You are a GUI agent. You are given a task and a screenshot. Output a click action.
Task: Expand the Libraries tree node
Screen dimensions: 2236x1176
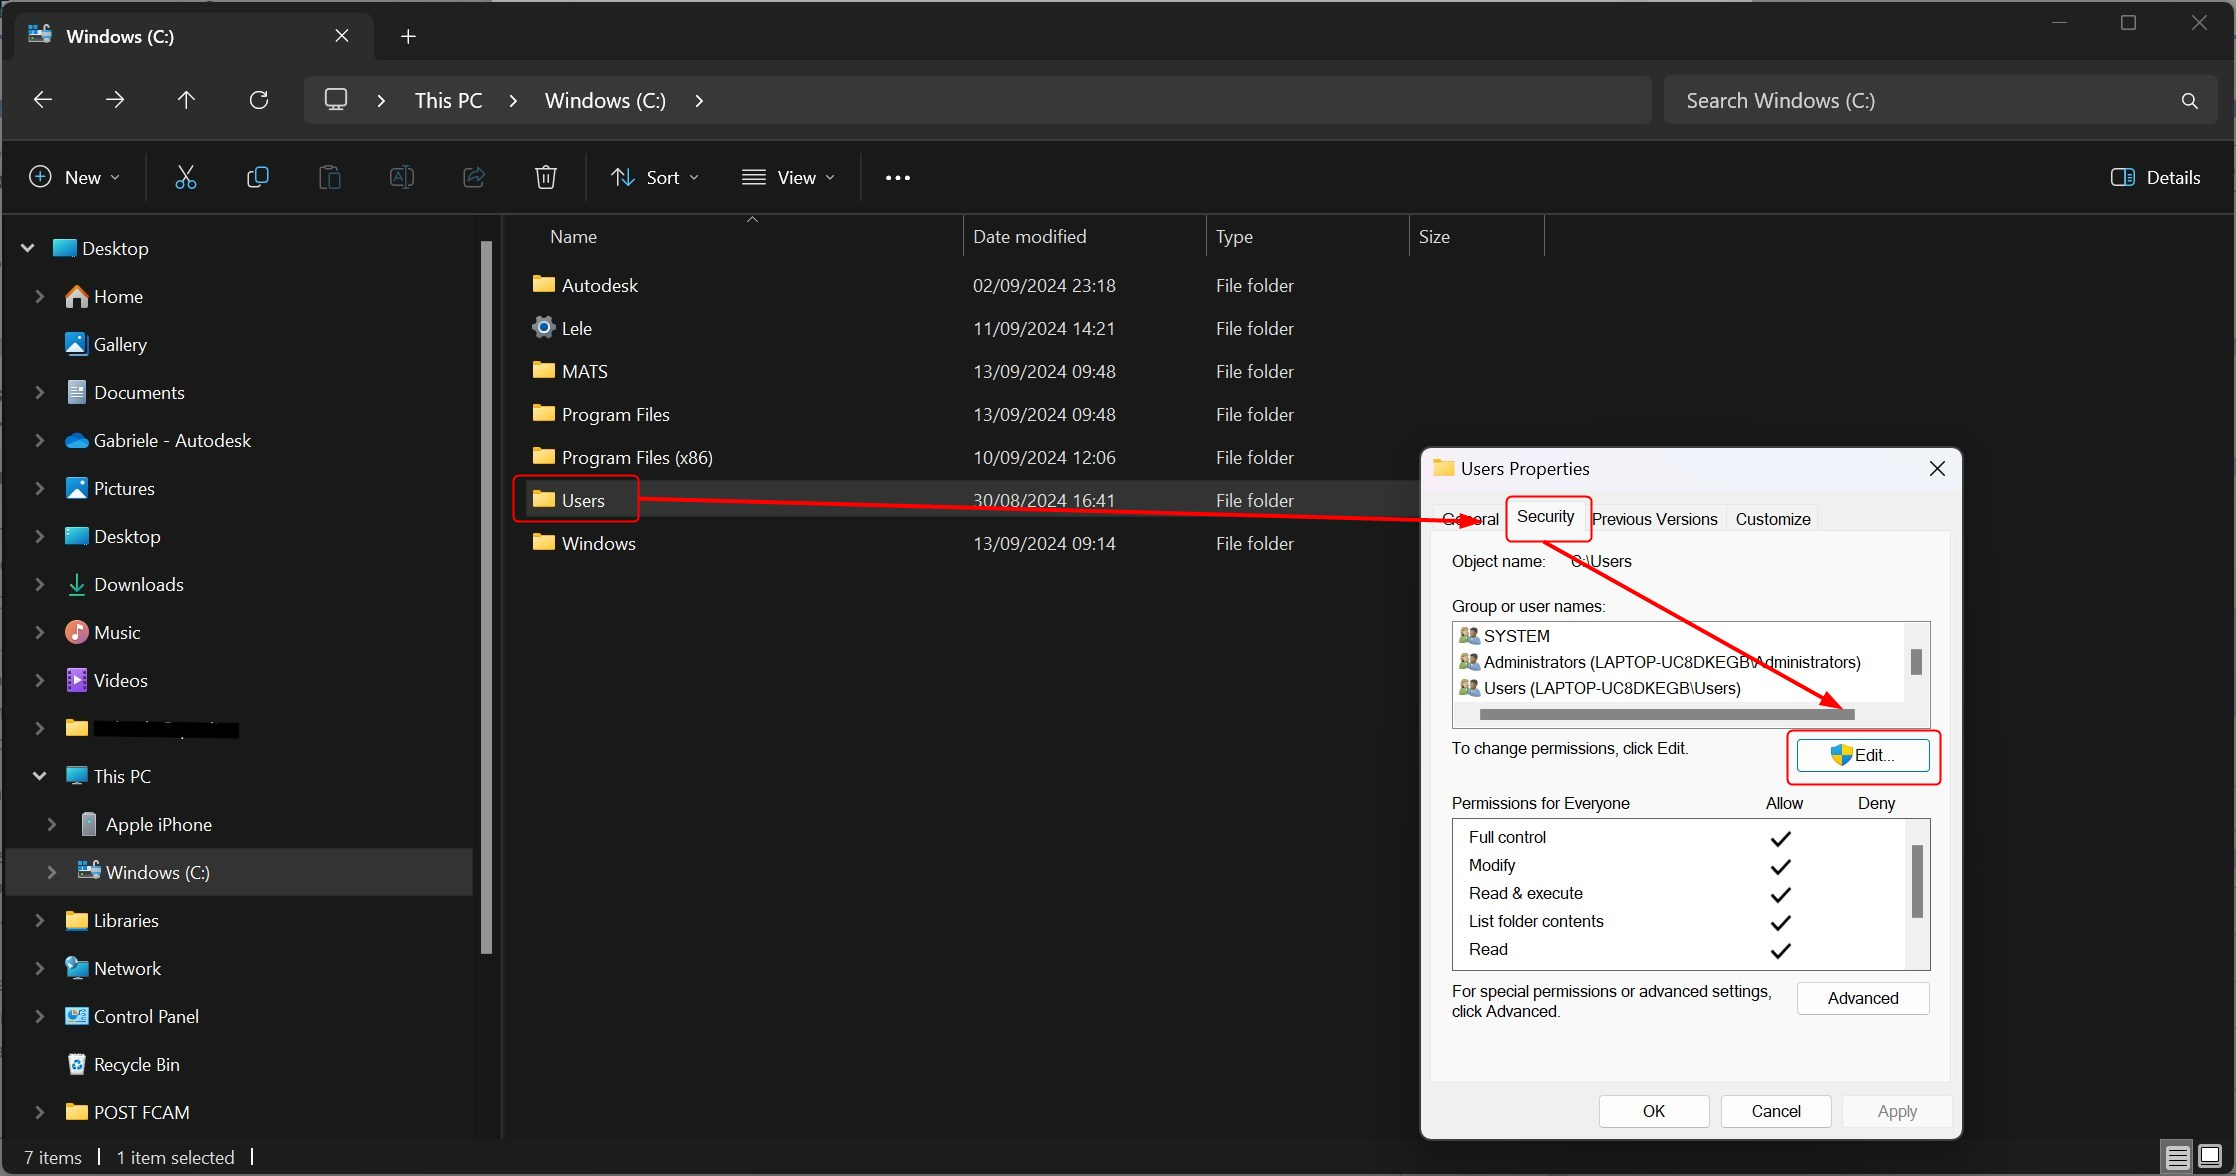click(40, 920)
